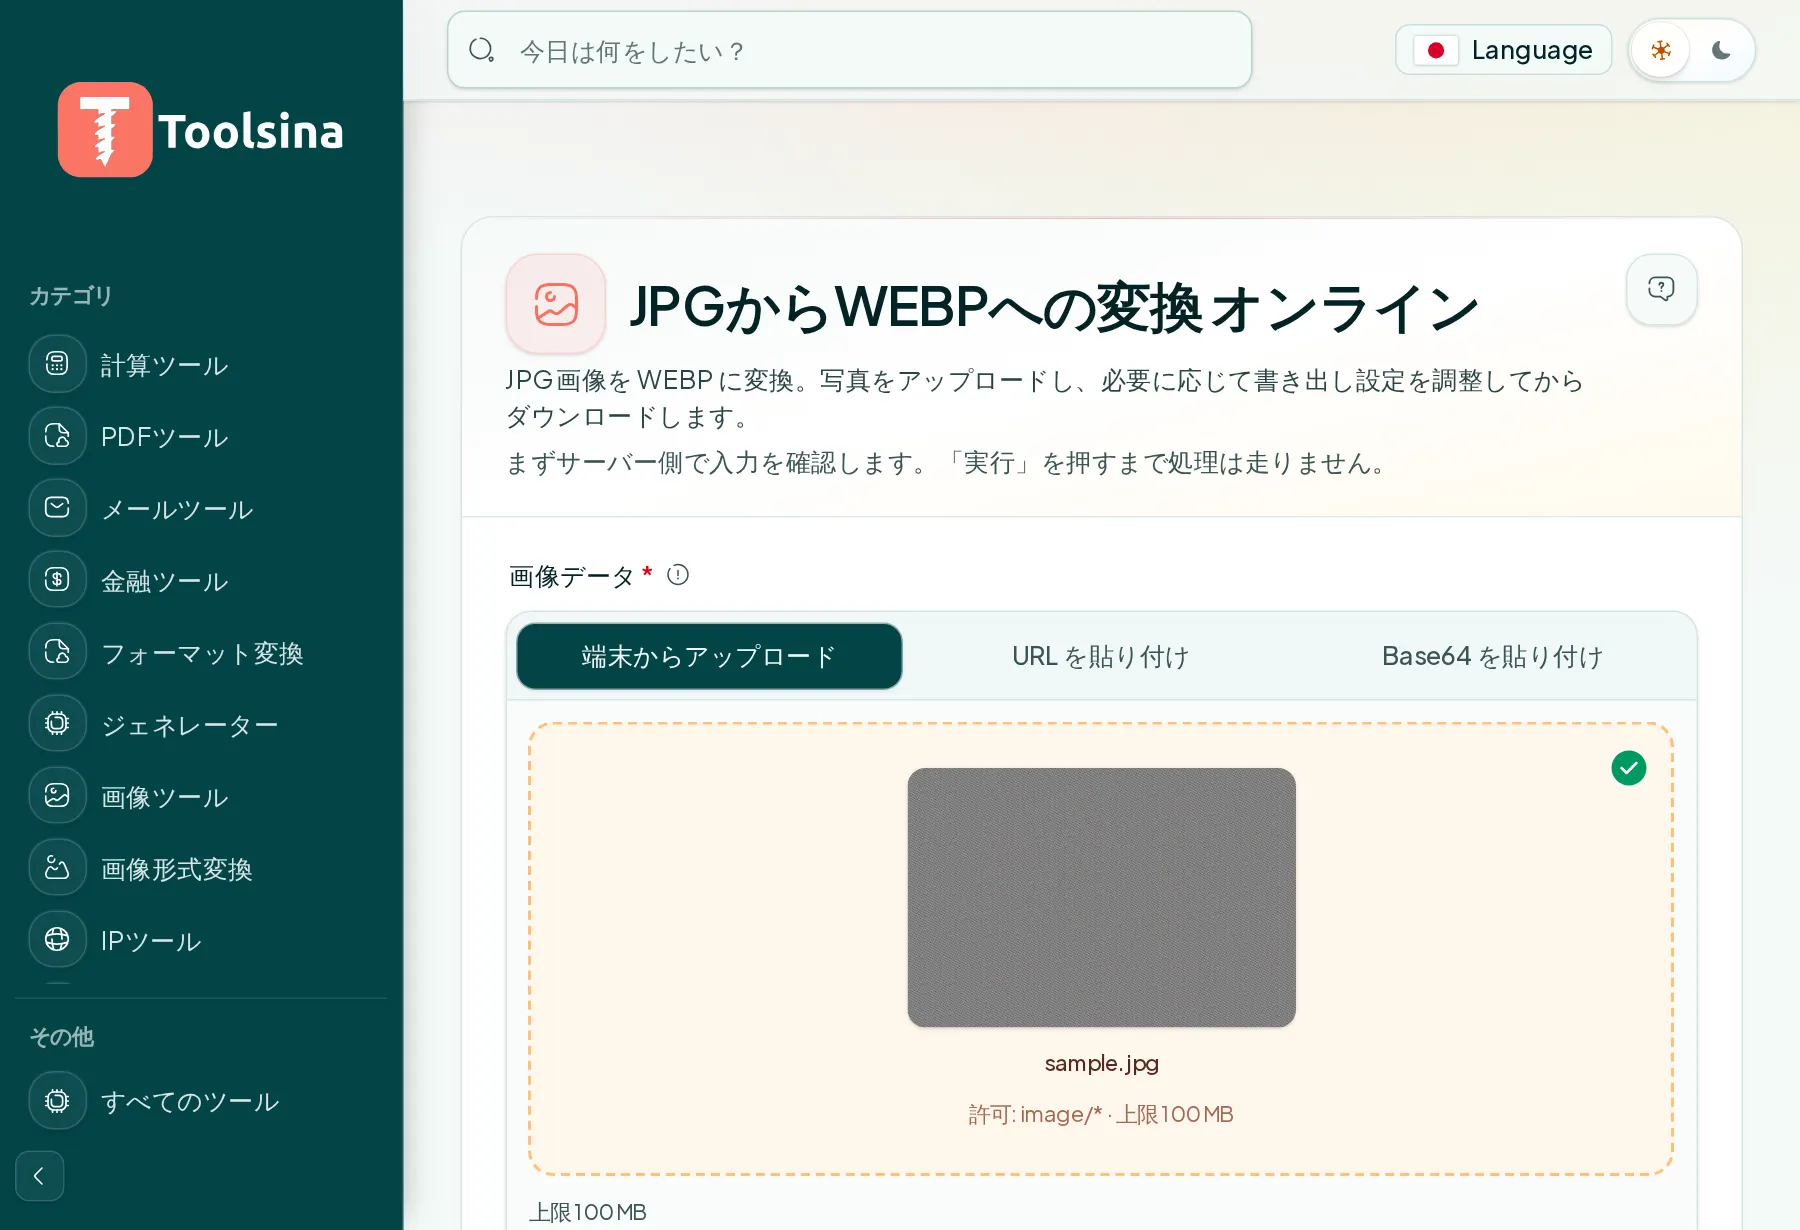
Task: Open the IPツール category icon
Action: coord(57,940)
